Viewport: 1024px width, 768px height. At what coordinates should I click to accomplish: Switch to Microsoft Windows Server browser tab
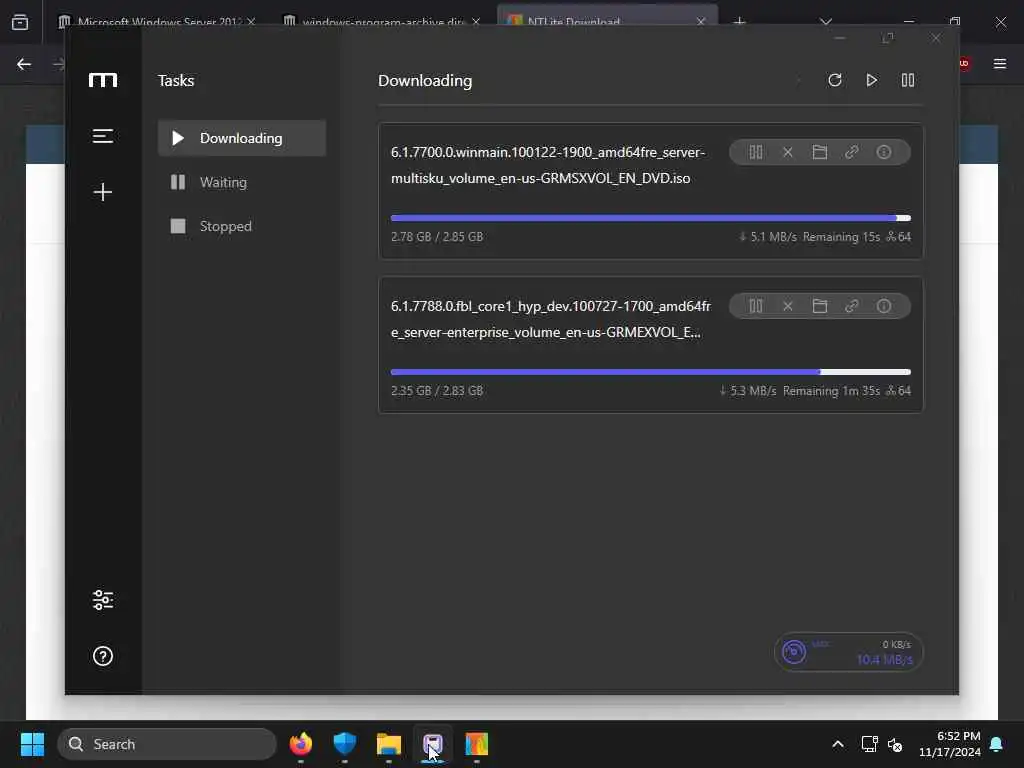[x=157, y=22]
